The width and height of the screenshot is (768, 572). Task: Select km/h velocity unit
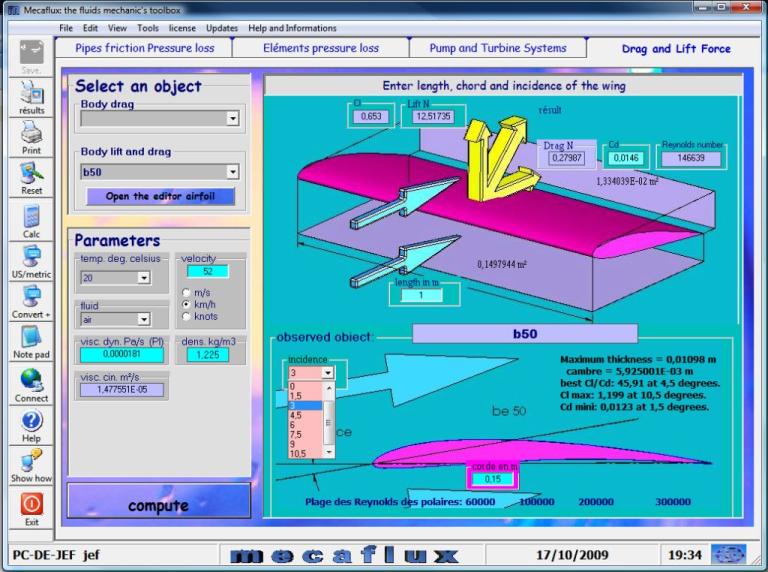pos(186,304)
